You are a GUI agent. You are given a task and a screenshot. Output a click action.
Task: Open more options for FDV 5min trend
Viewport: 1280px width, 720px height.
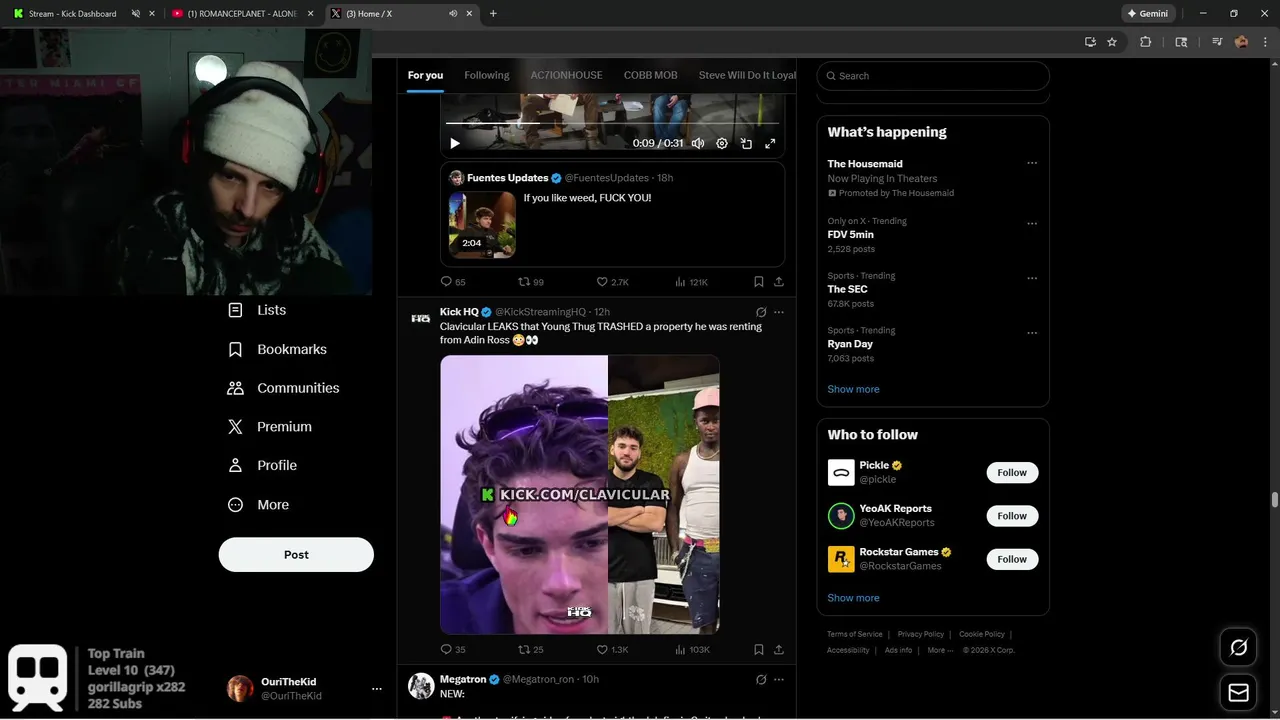[x=1032, y=223]
